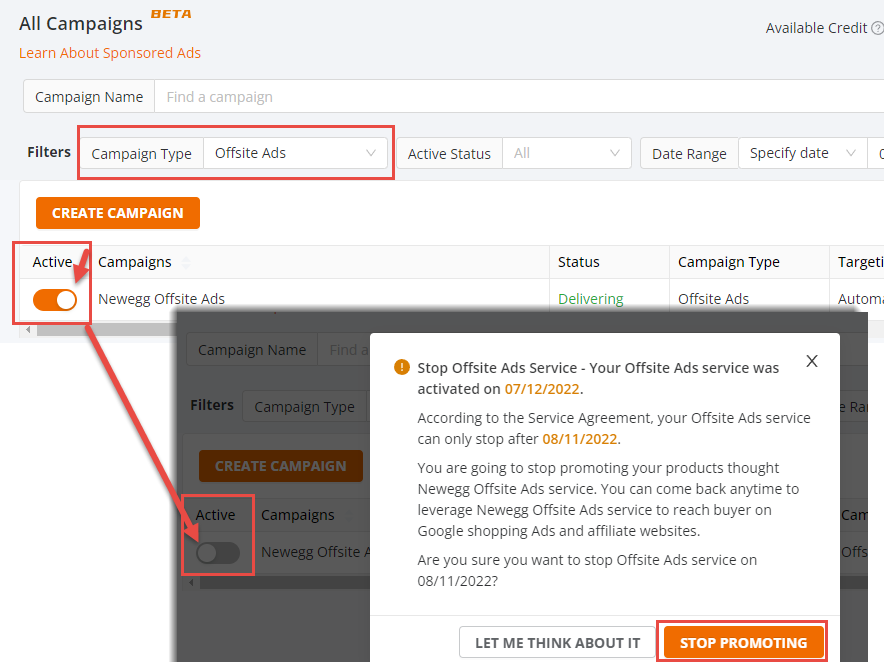
Task: Click the sort icon beside Campaigns header
Action: point(185,262)
